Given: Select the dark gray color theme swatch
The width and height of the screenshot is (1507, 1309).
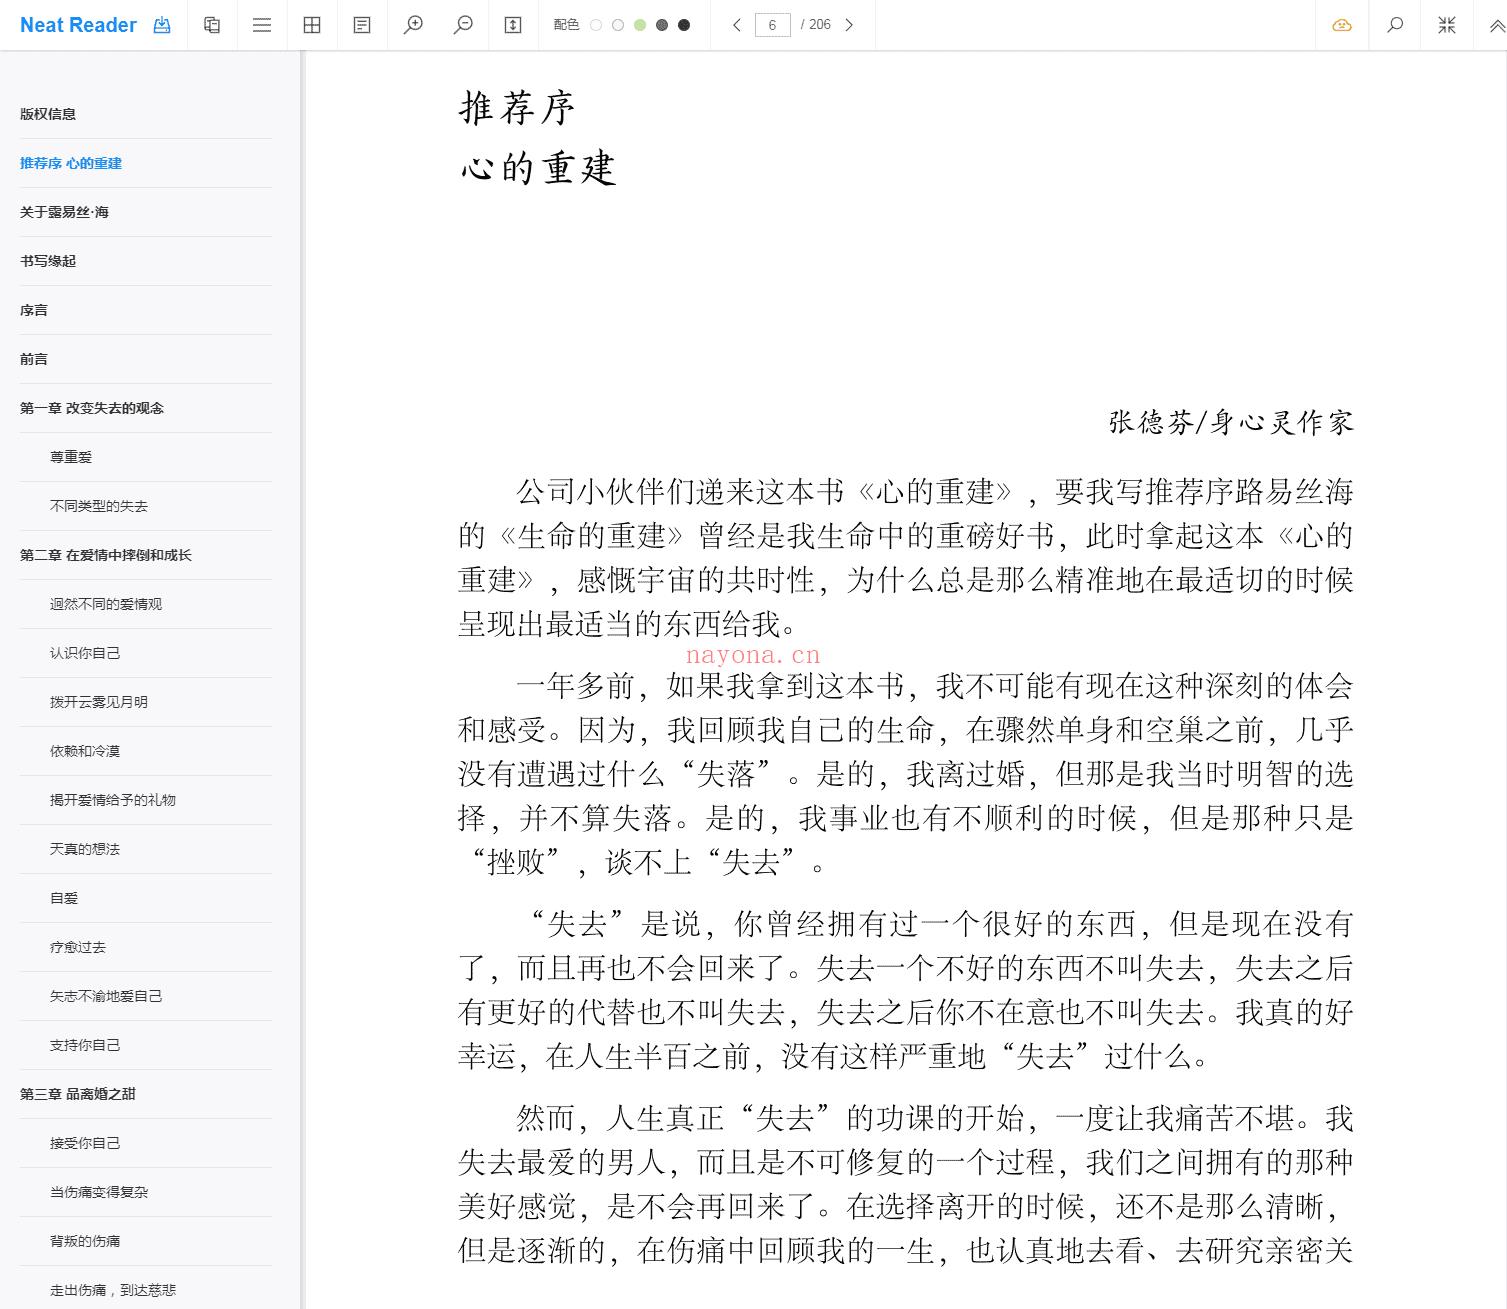Looking at the screenshot, I should tap(662, 25).
